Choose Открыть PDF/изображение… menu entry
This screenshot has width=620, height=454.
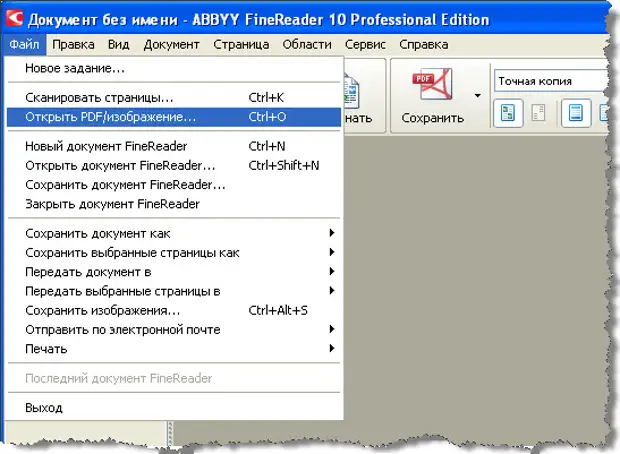coord(174,117)
